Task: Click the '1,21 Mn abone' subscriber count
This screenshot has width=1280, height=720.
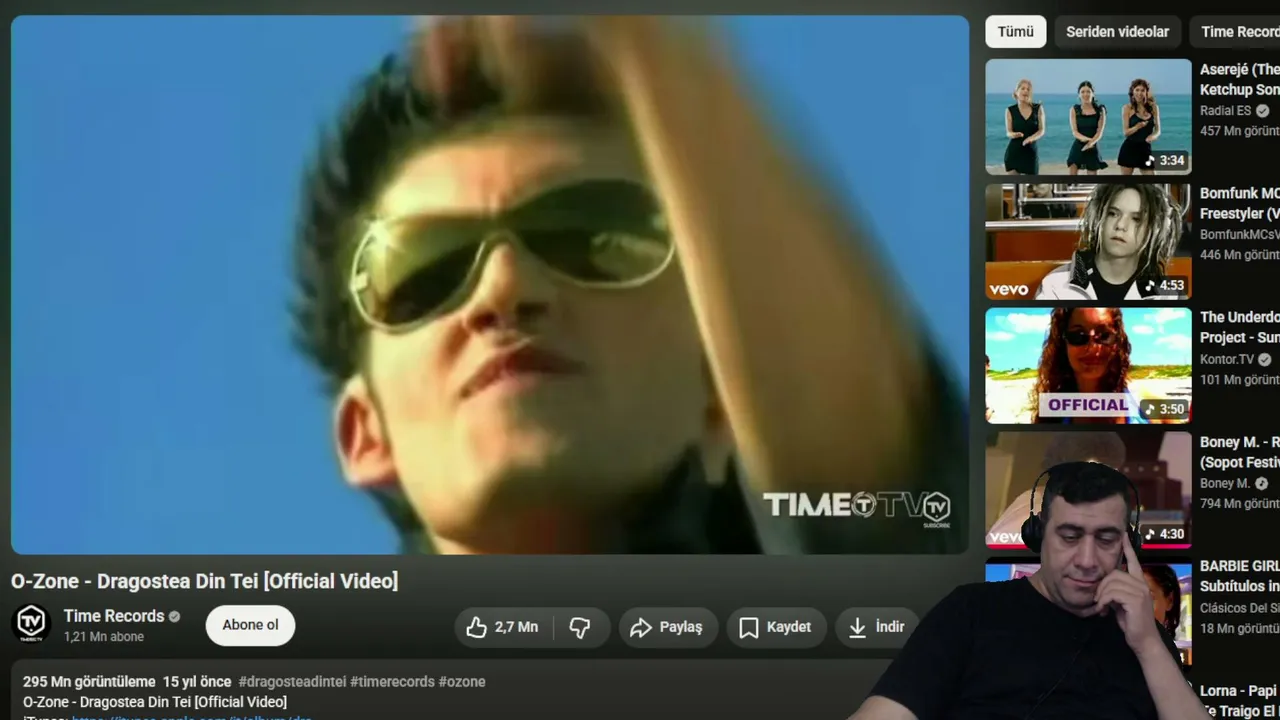Action: pyautogui.click(x=104, y=637)
